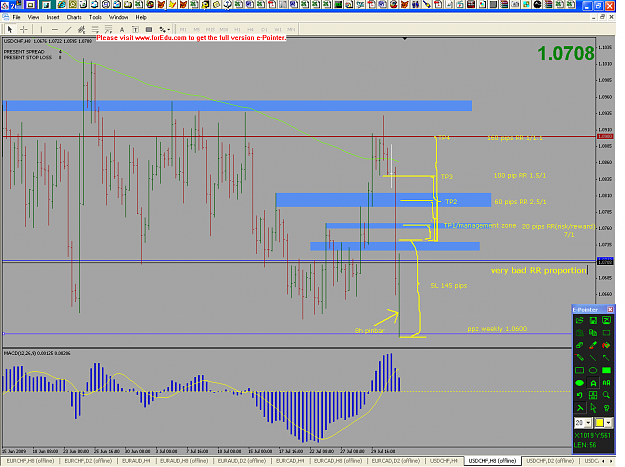Open the Charts menu
Image resolution: width=625 pixels, height=467 pixels.
click(74, 17)
